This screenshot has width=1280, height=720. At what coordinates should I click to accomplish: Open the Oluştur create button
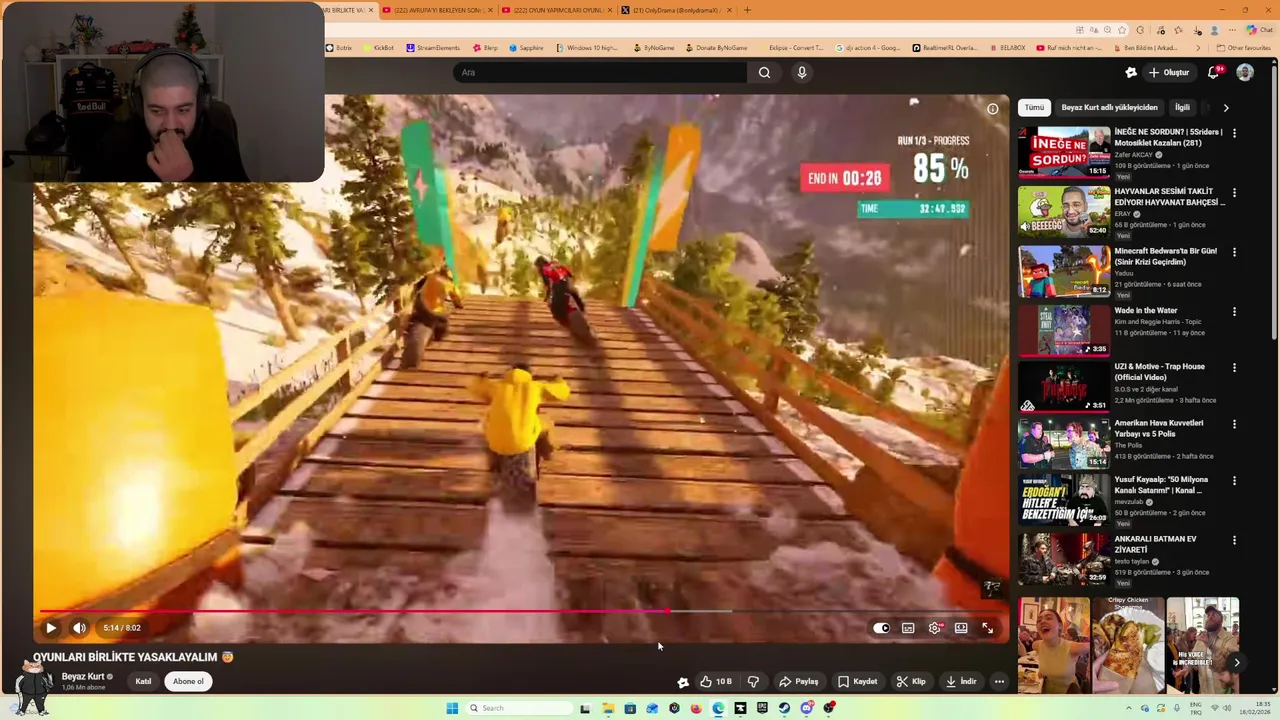click(1169, 72)
